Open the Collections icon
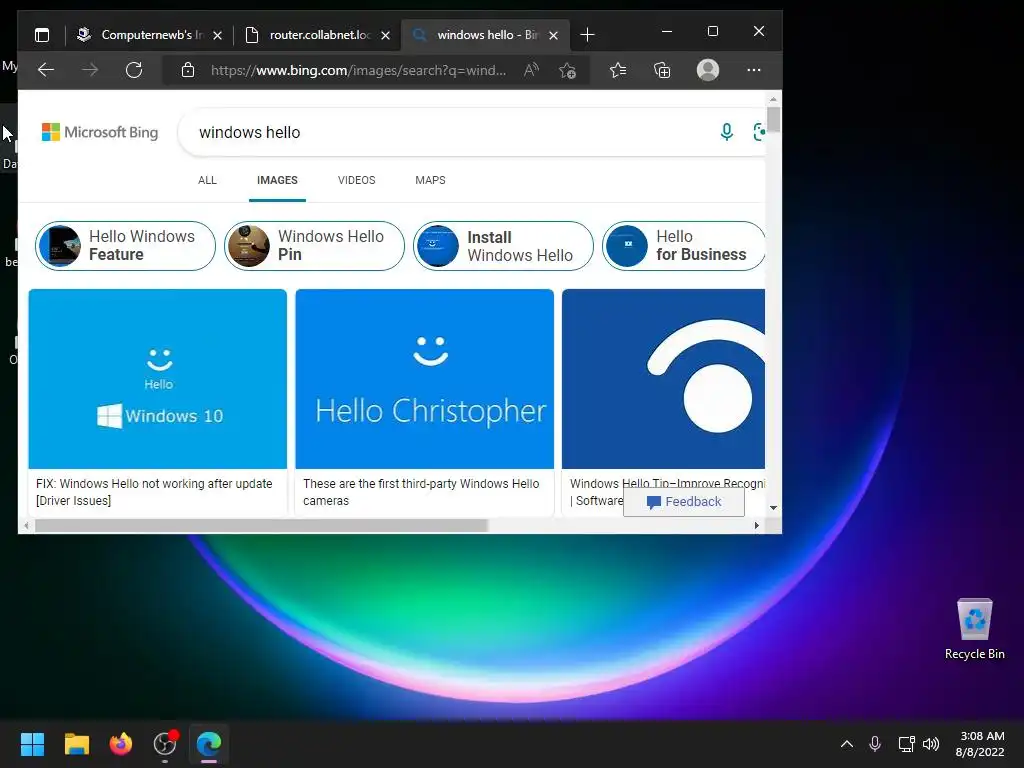1024x768 pixels. pos(662,70)
